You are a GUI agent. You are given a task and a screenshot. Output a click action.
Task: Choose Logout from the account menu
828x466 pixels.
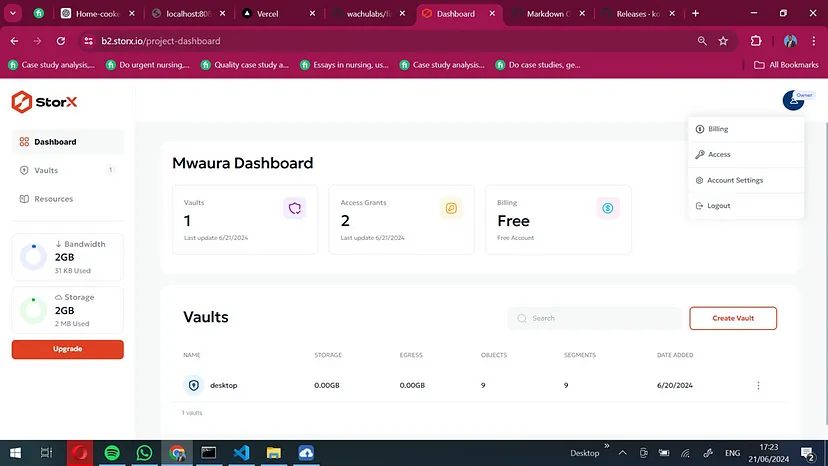coord(718,206)
